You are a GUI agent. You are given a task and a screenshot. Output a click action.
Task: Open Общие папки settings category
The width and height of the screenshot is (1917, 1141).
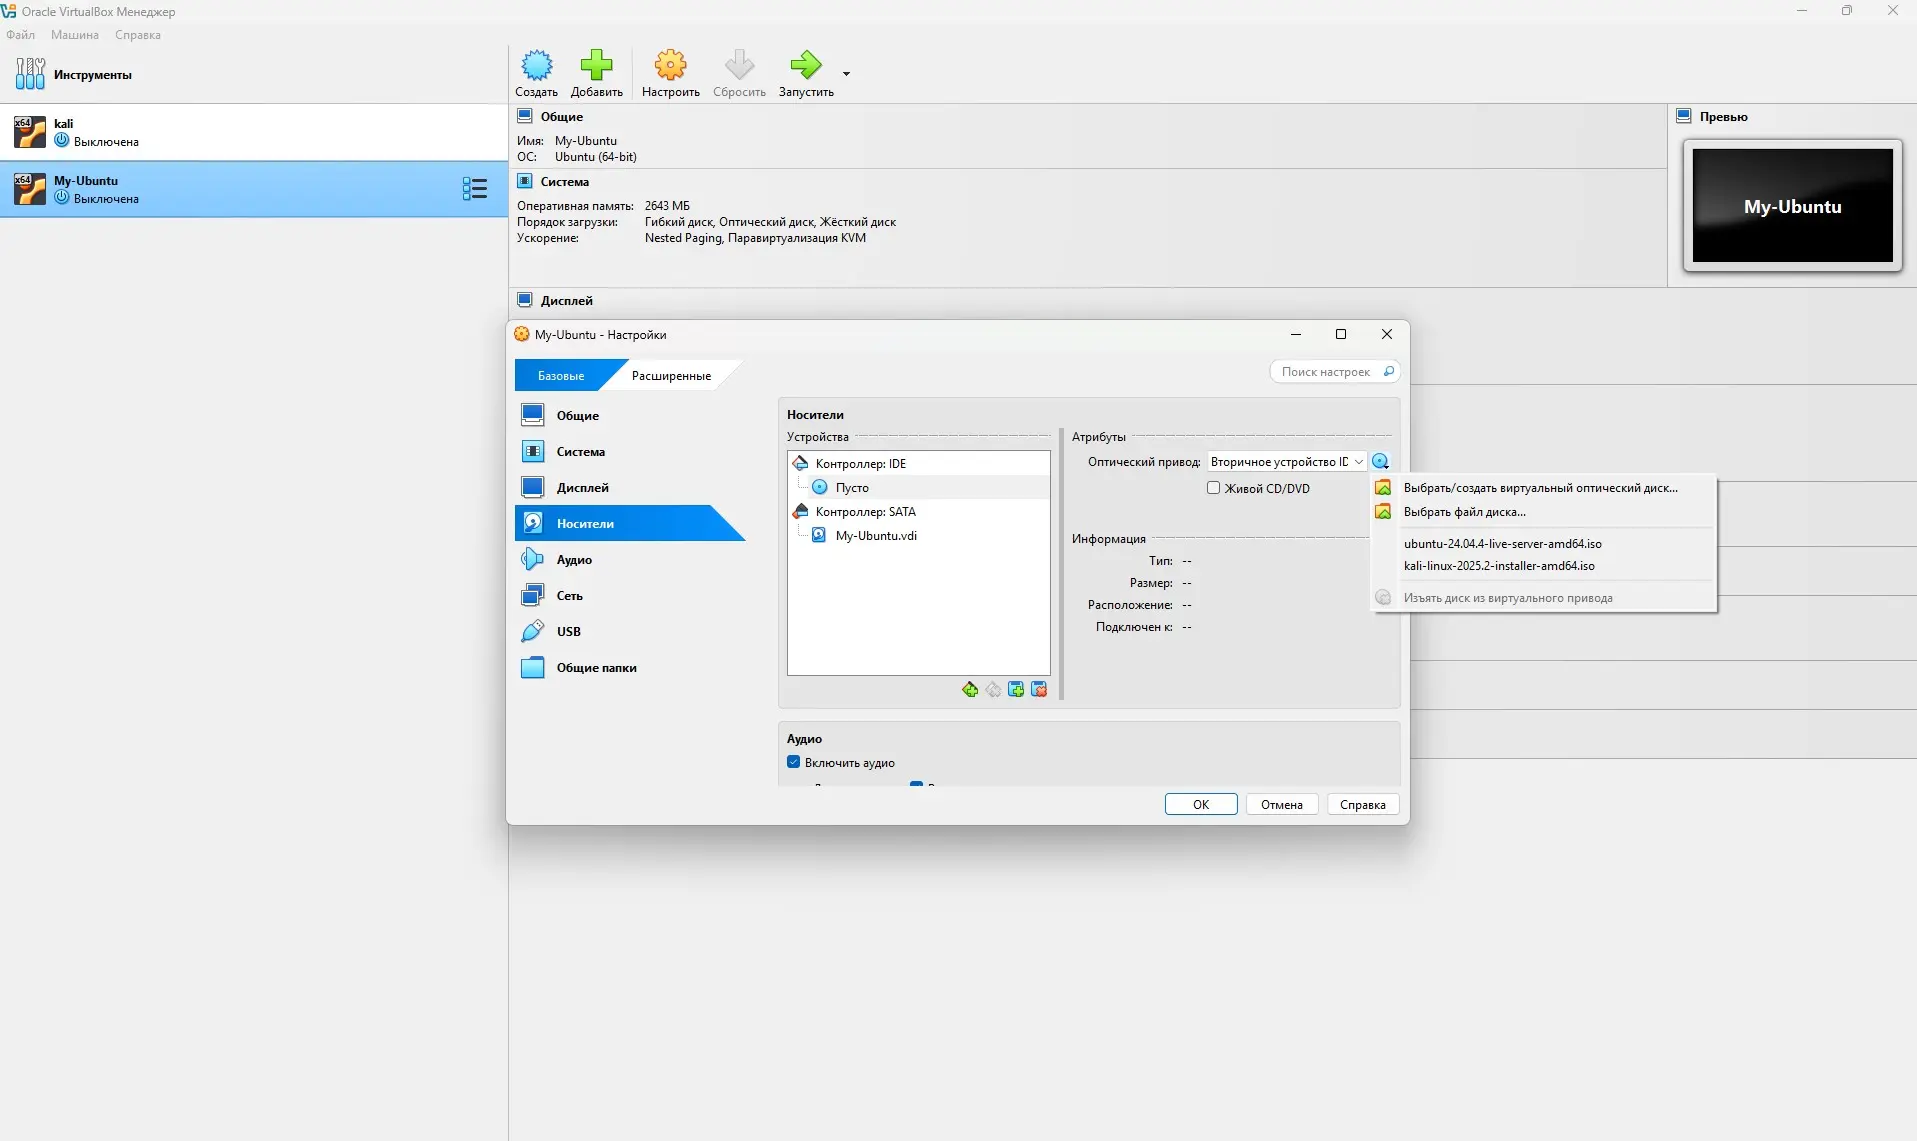coord(630,667)
